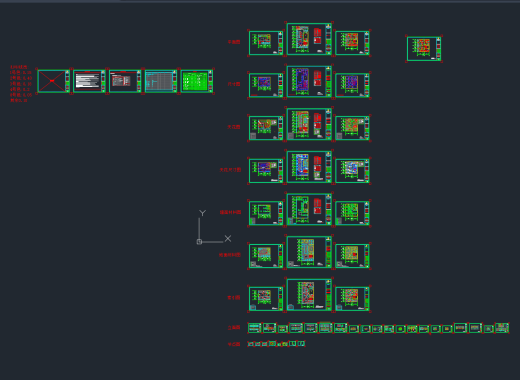520x380 pixels.
Task: Select the right sheet in the 天花图 row
Action: point(353,128)
